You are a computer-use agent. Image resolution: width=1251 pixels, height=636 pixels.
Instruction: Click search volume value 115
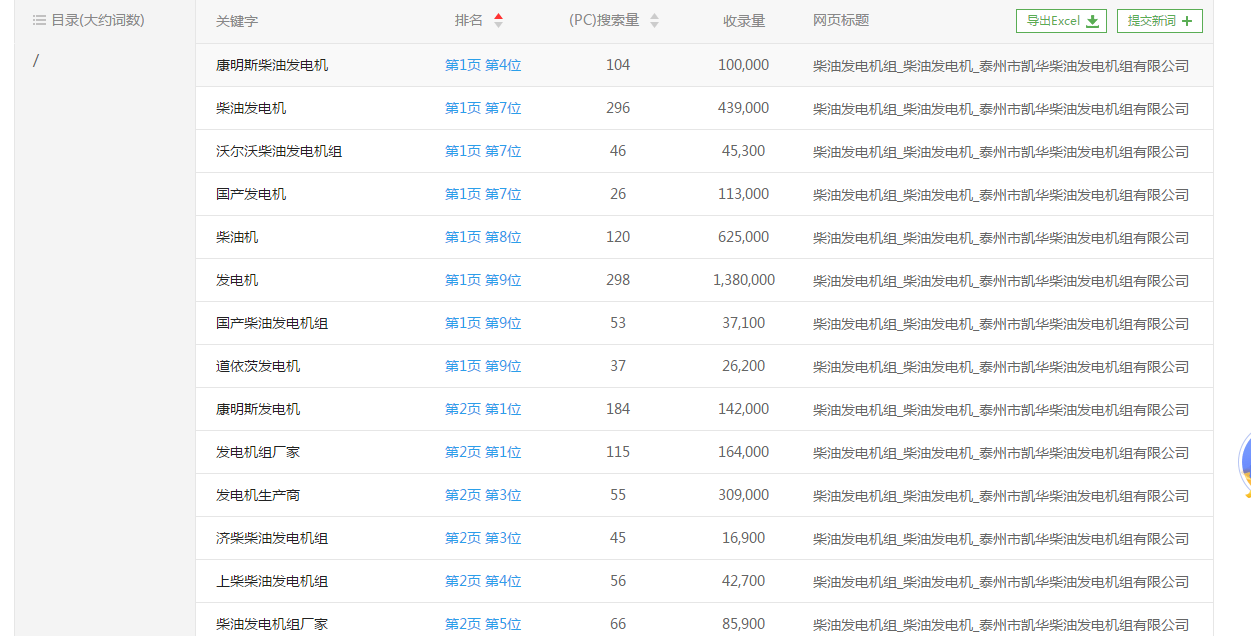point(618,452)
